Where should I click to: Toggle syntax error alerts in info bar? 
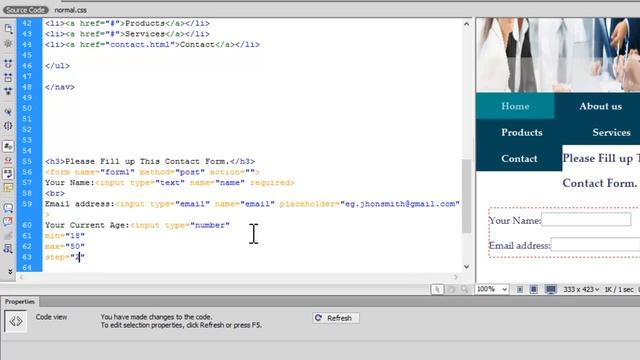click(x=8, y=187)
